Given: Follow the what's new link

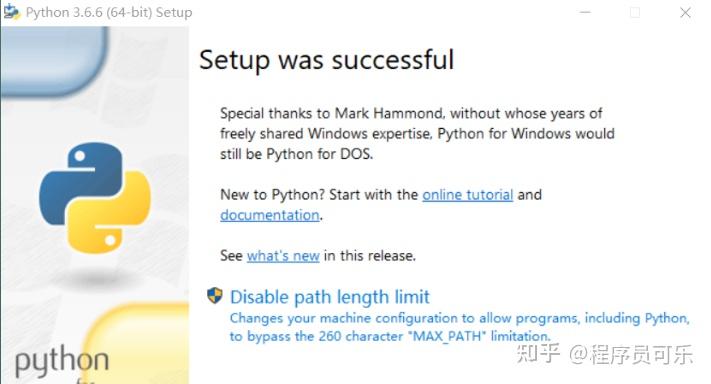Looking at the screenshot, I should [x=283, y=256].
